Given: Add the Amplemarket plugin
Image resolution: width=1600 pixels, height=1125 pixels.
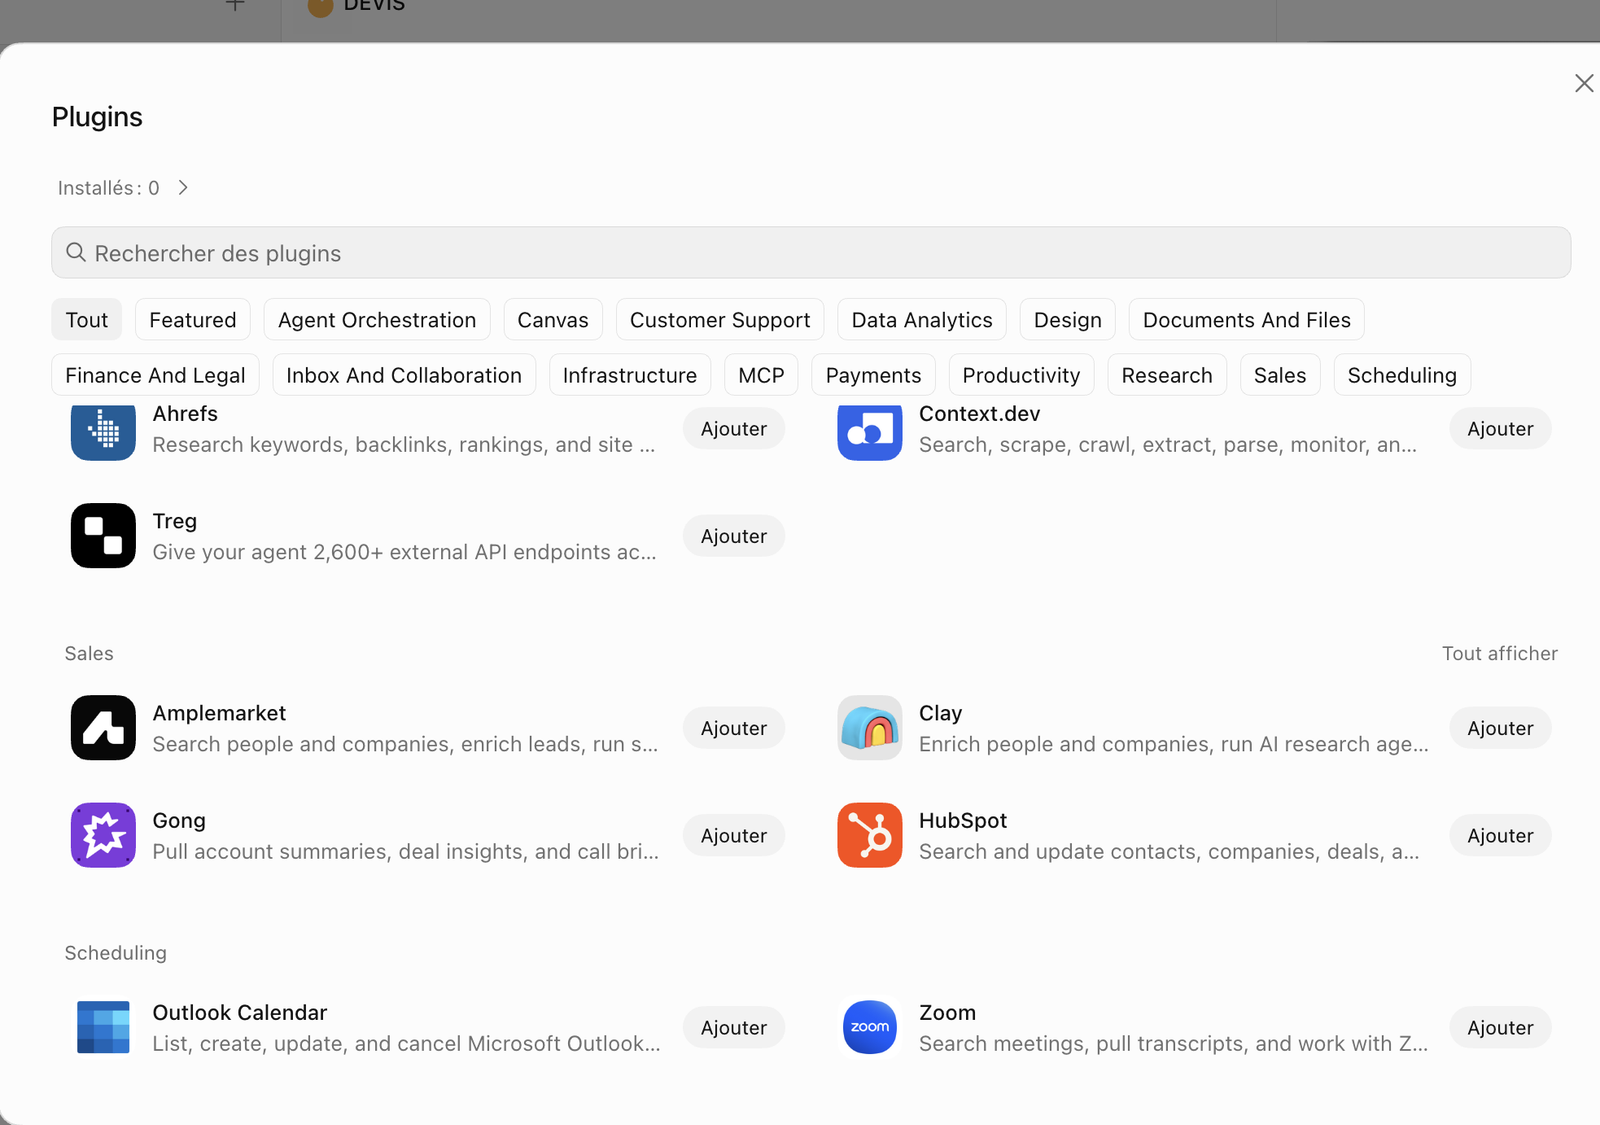Looking at the screenshot, I should [734, 728].
